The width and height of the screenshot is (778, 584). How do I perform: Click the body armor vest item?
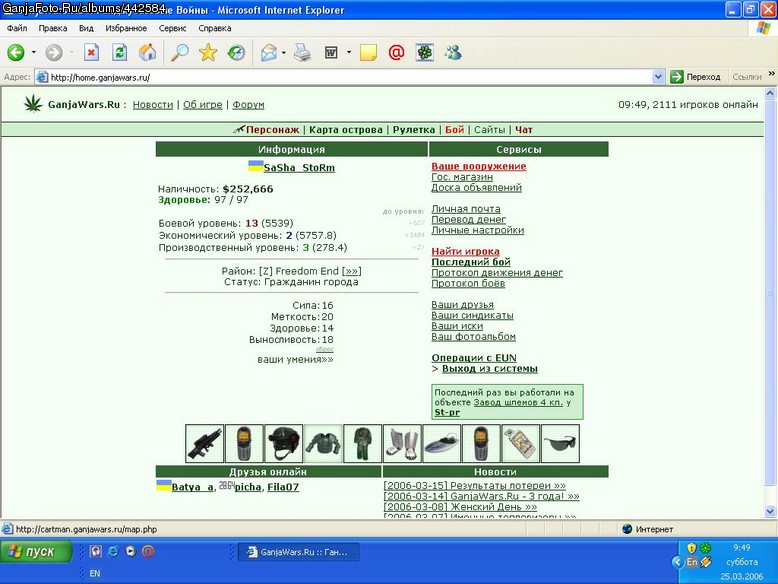(x=323, y=444)
